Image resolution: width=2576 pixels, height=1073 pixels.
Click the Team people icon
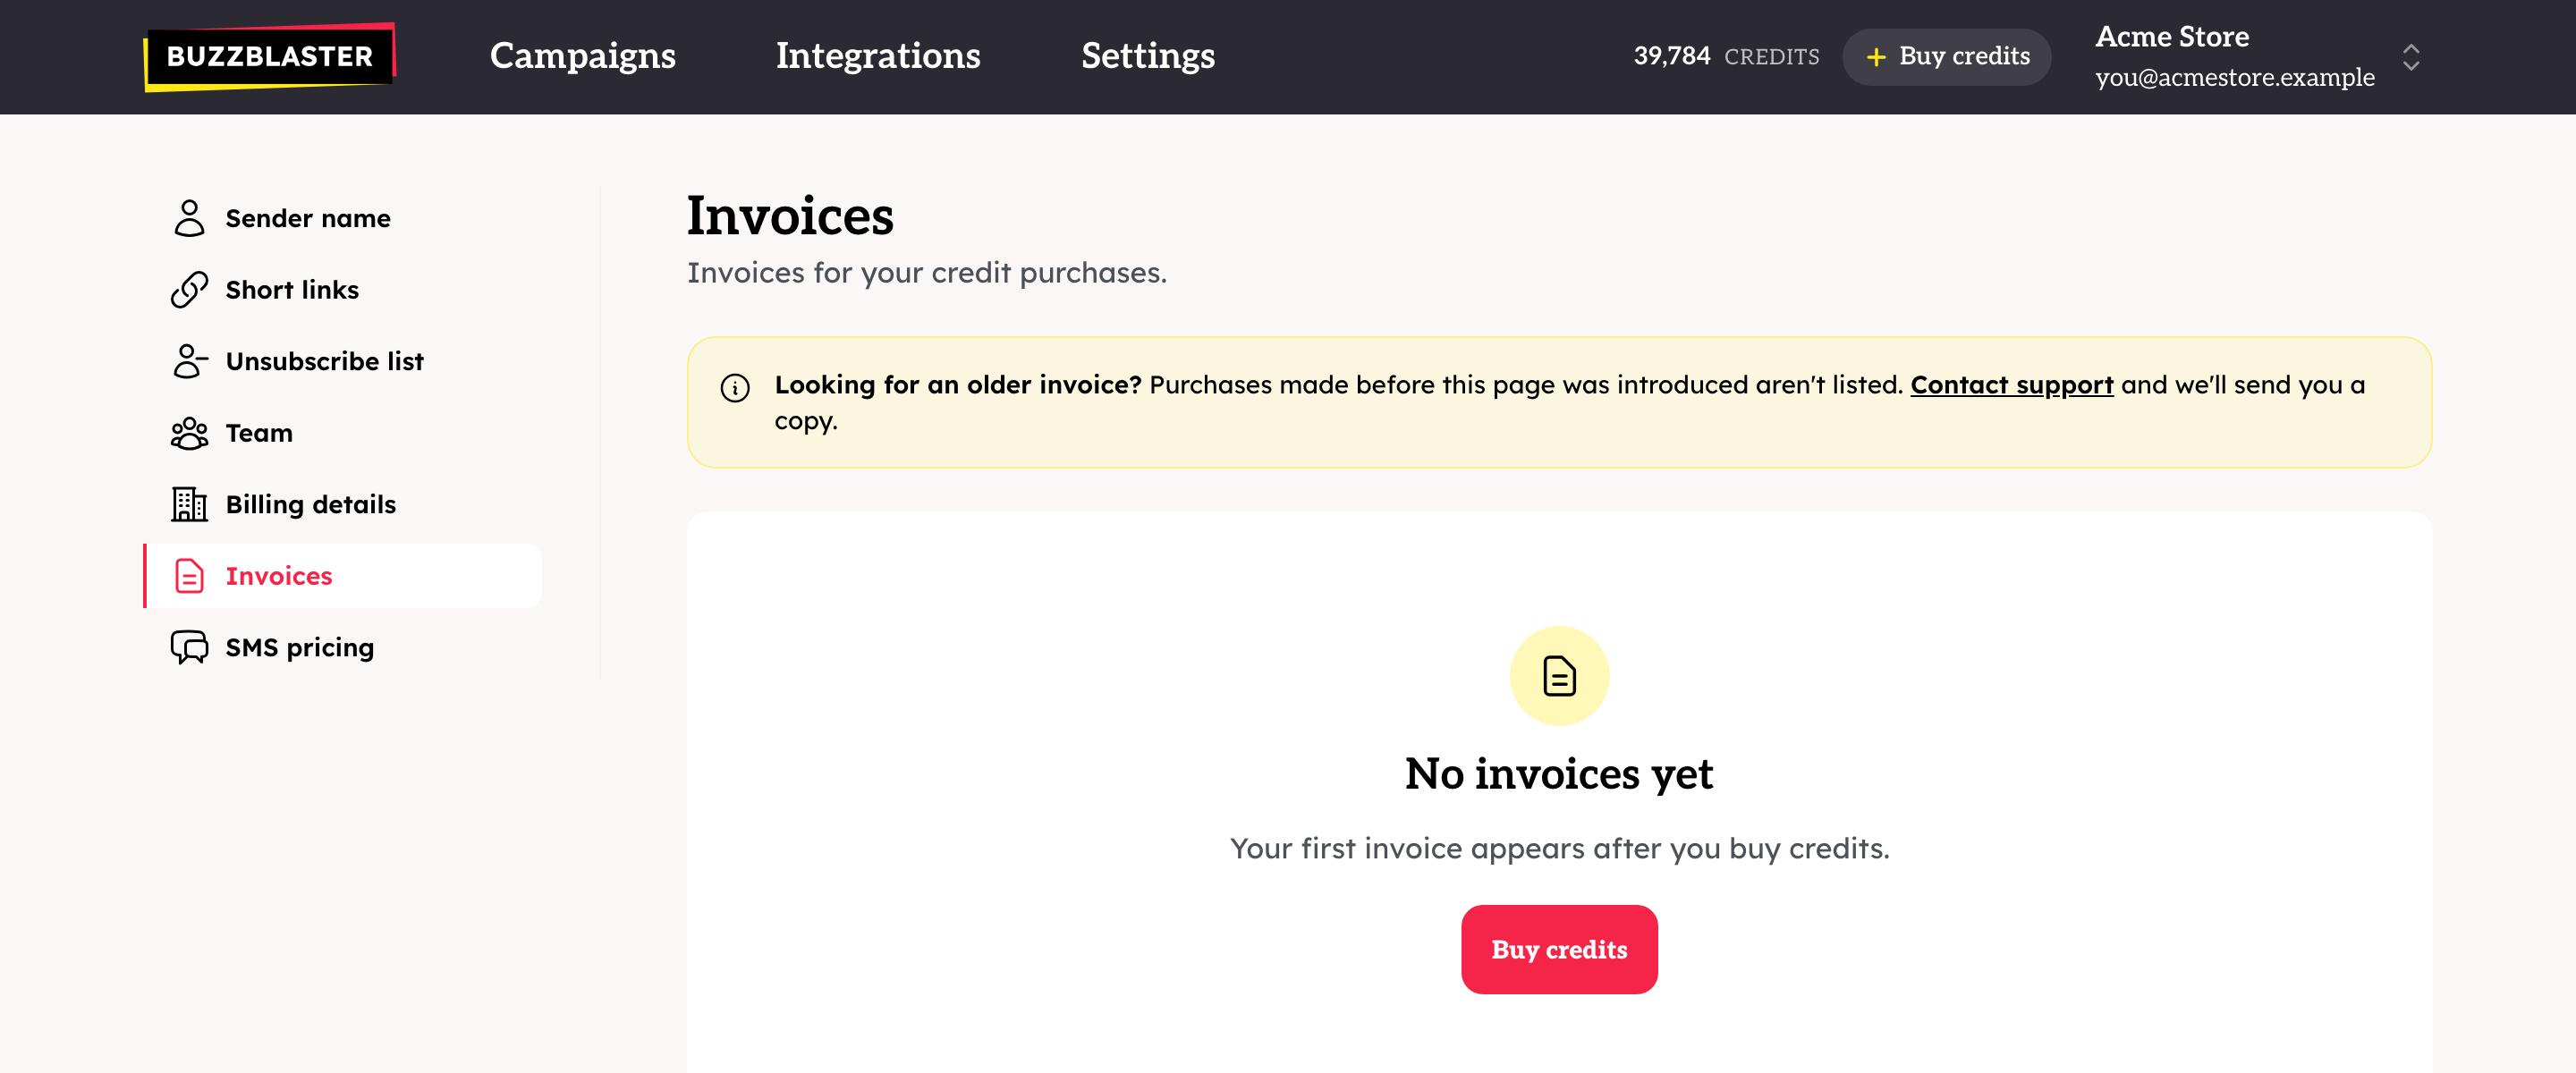click(x=189, y=433)
